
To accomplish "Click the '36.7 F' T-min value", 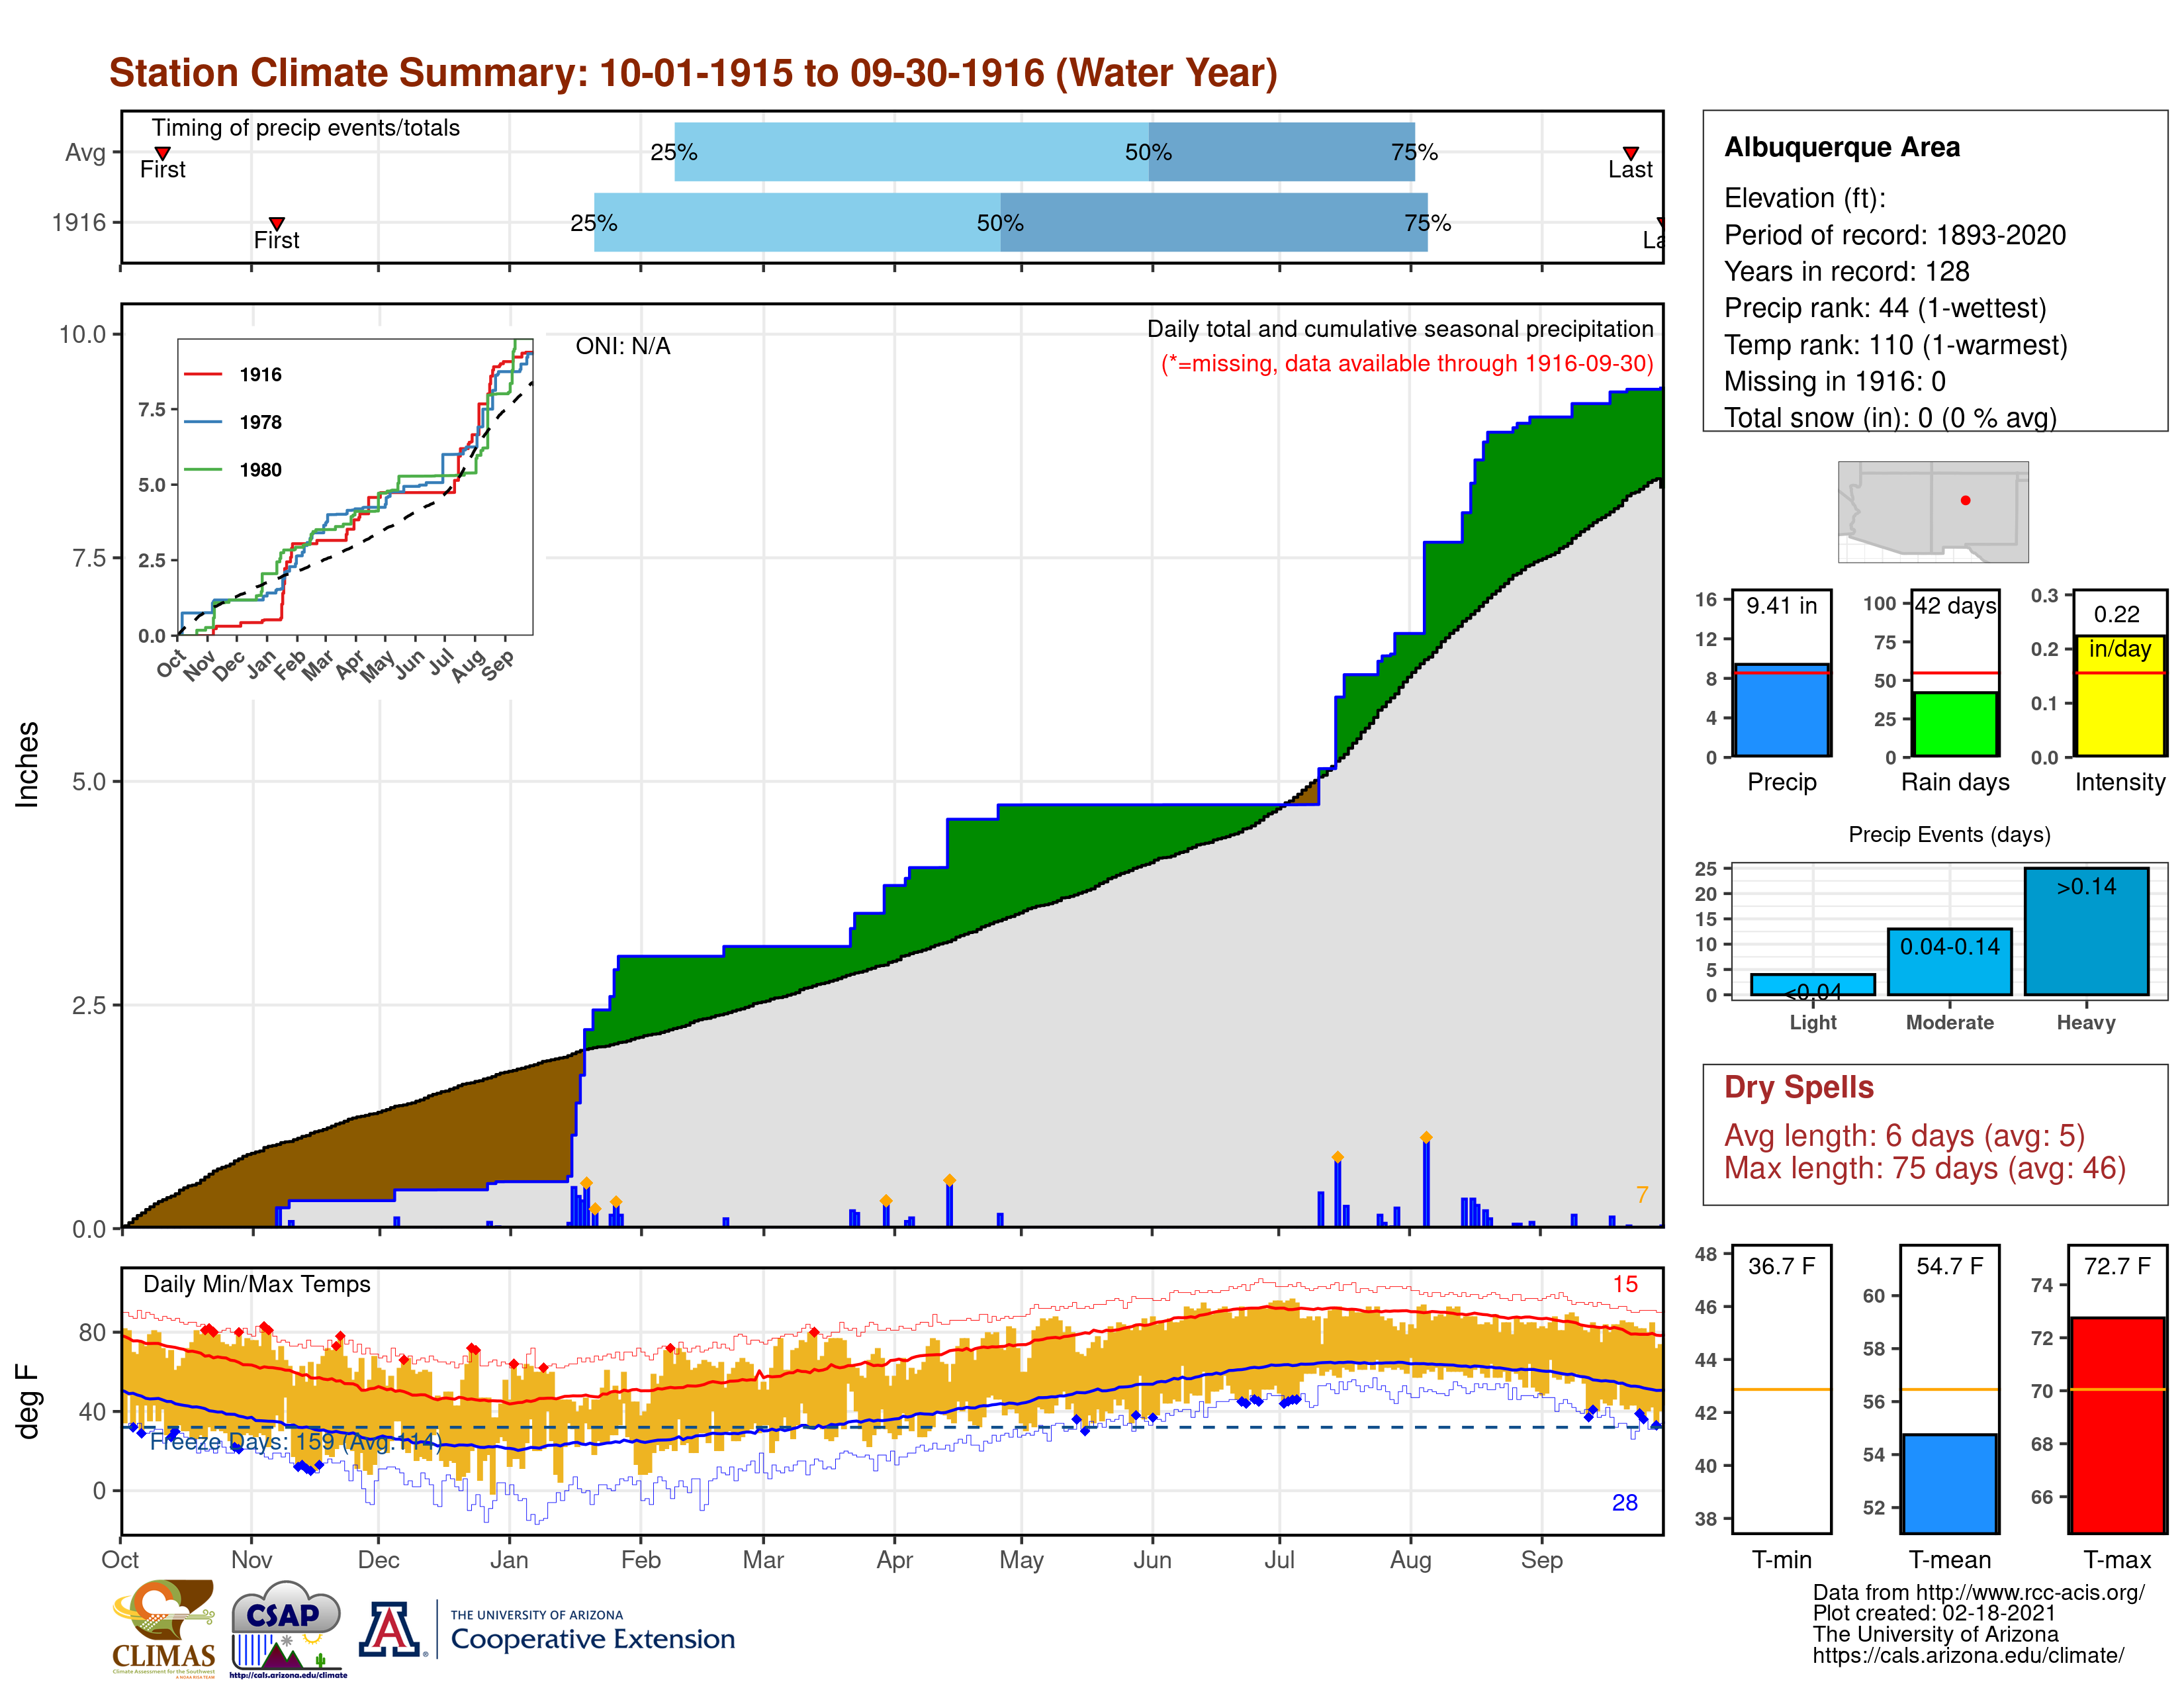I will (x=1781, y=1266).
